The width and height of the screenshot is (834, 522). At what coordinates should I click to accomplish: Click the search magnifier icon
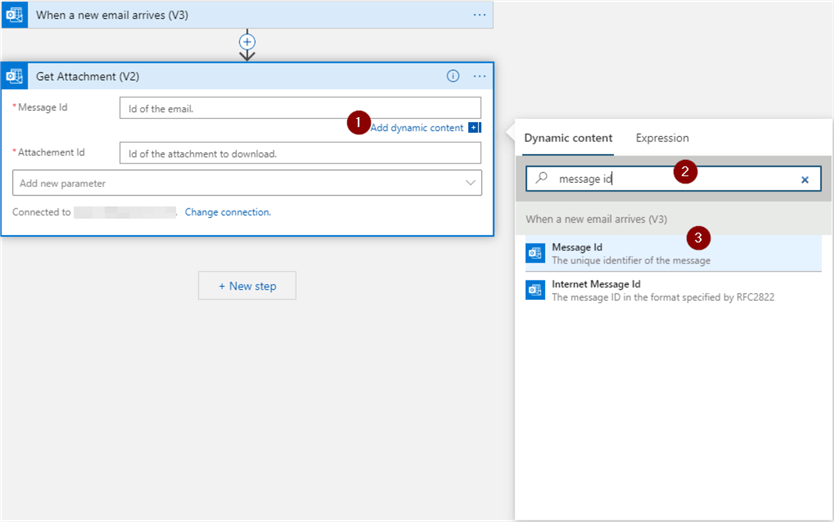pyautogui.click(x=542, y=179)
